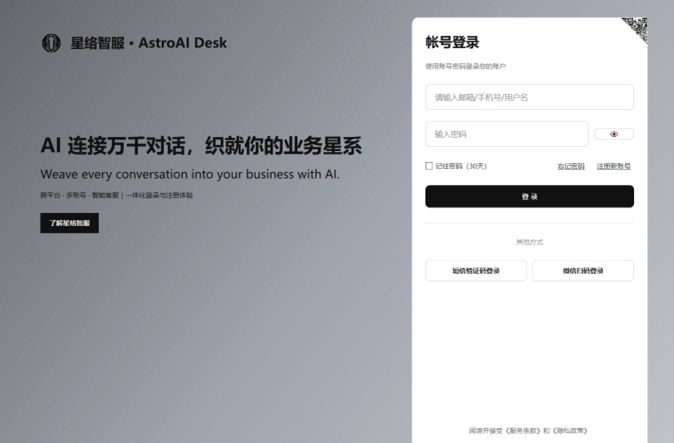Switch to QR code login corner icon
Screen dimensions: 674x443
pos(637,27)
